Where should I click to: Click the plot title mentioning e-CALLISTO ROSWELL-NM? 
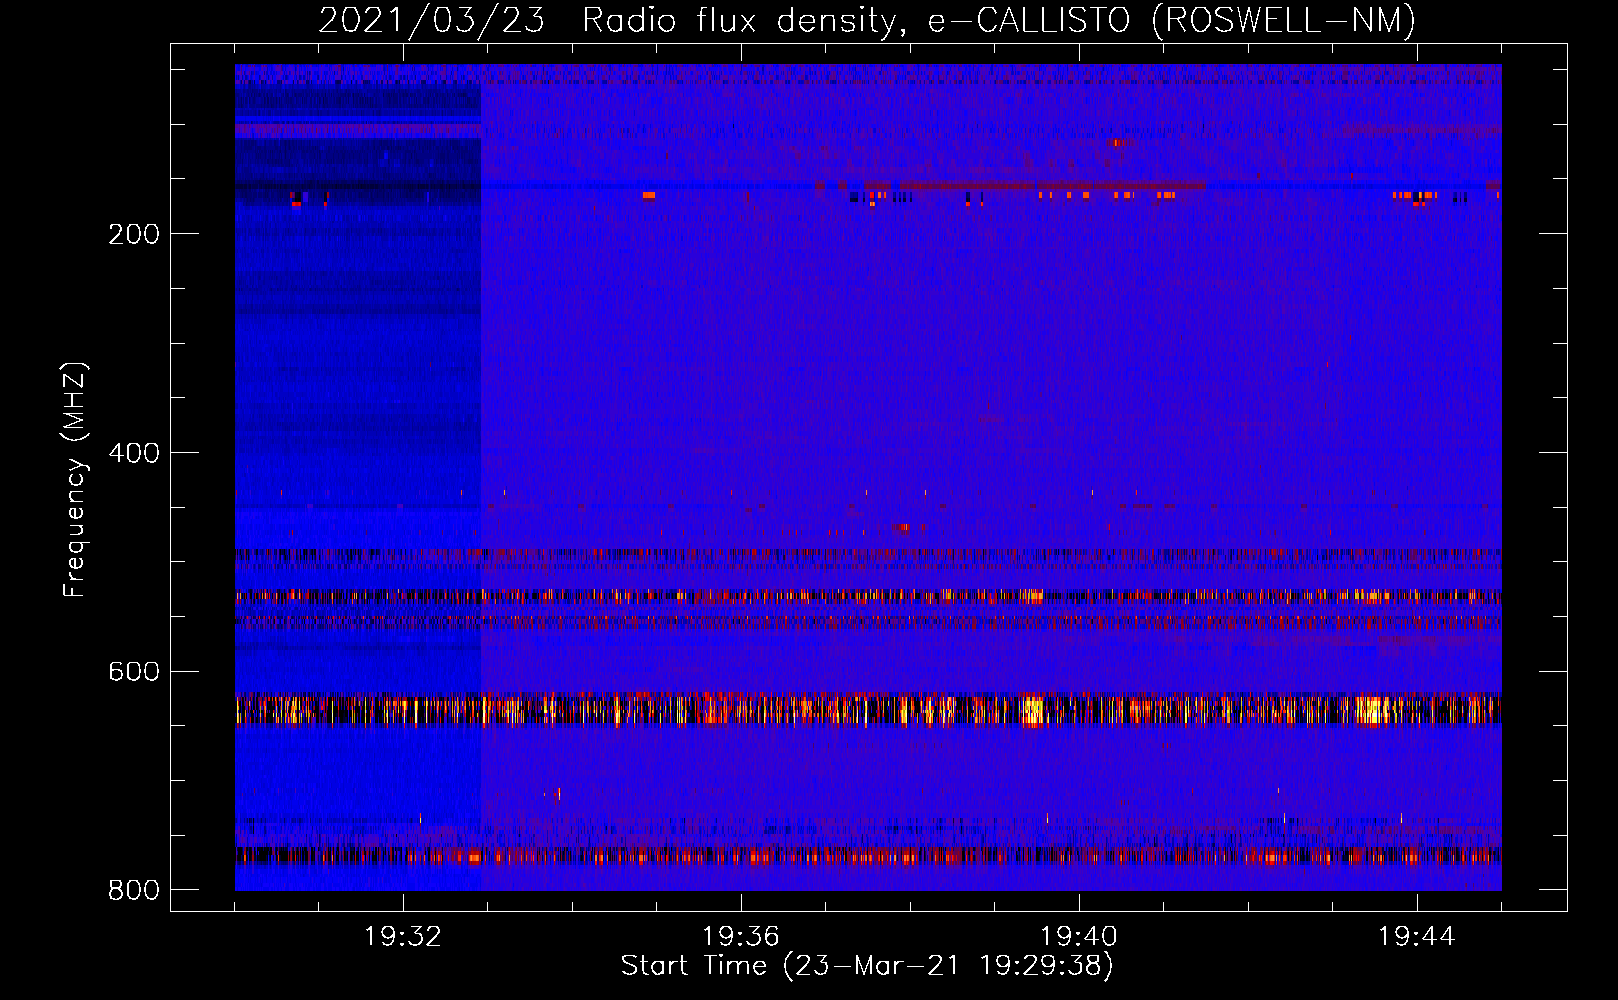coord(867,20)
